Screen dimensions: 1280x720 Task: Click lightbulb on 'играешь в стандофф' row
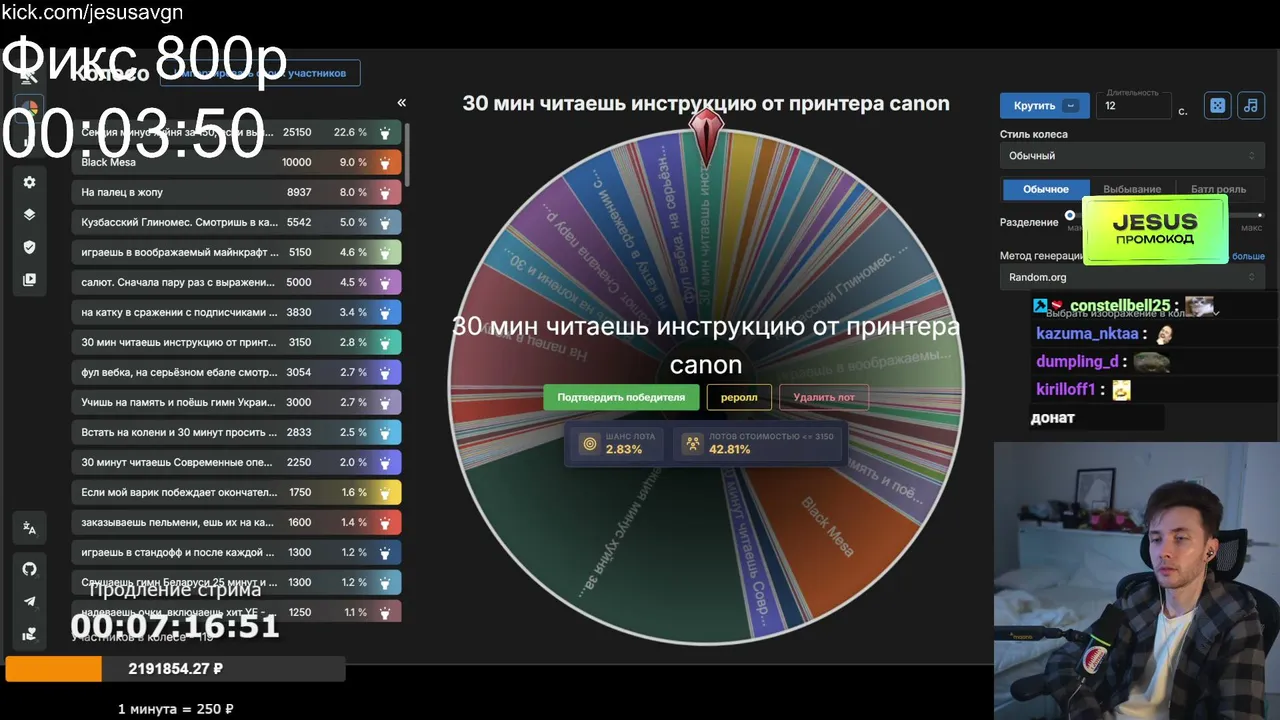pos(385,552)
